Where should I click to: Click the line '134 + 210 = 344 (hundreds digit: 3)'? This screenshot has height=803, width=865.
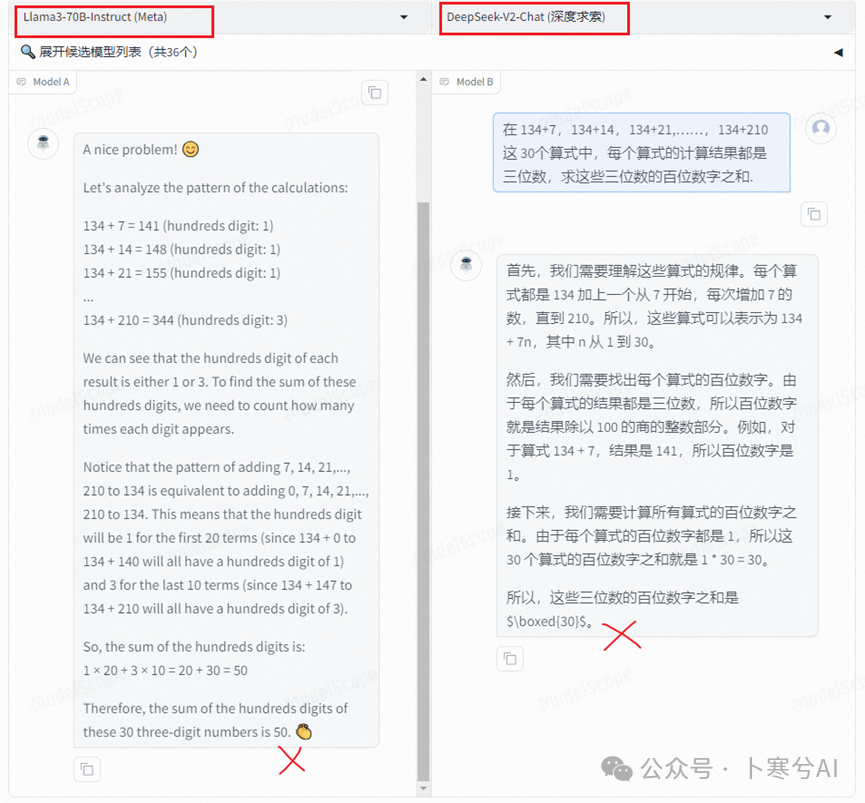pyautogui.click(x=185, y=320)
